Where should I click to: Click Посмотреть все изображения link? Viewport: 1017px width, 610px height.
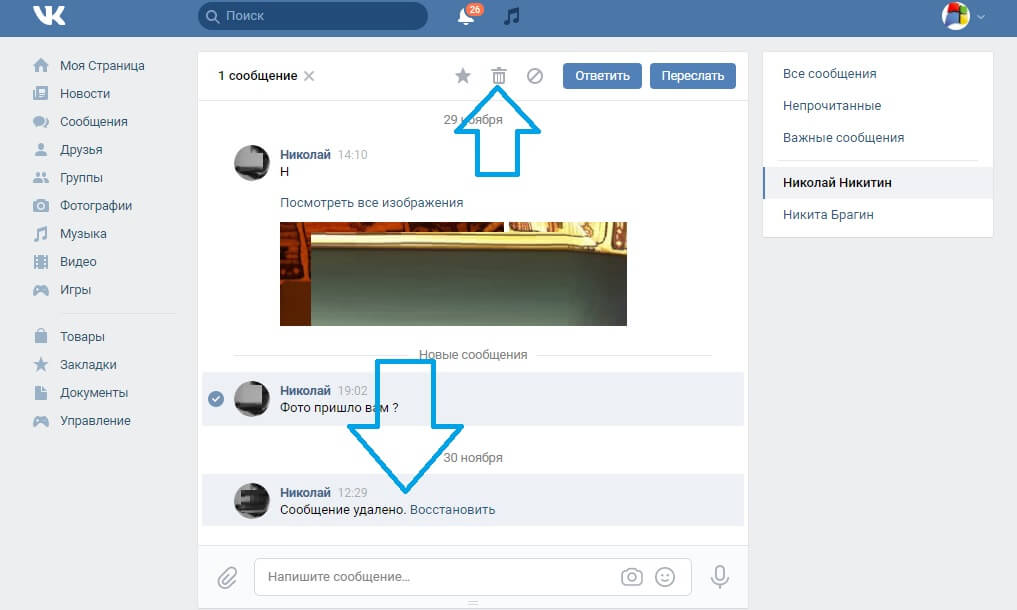pos(372,202)
